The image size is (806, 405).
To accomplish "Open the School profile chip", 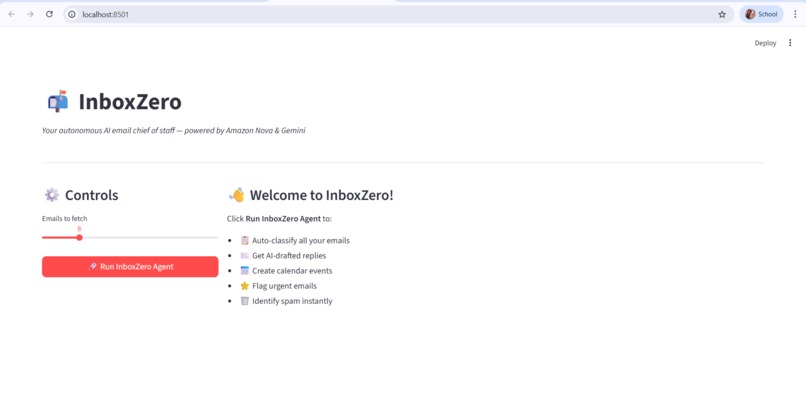I will click(761, 14).
